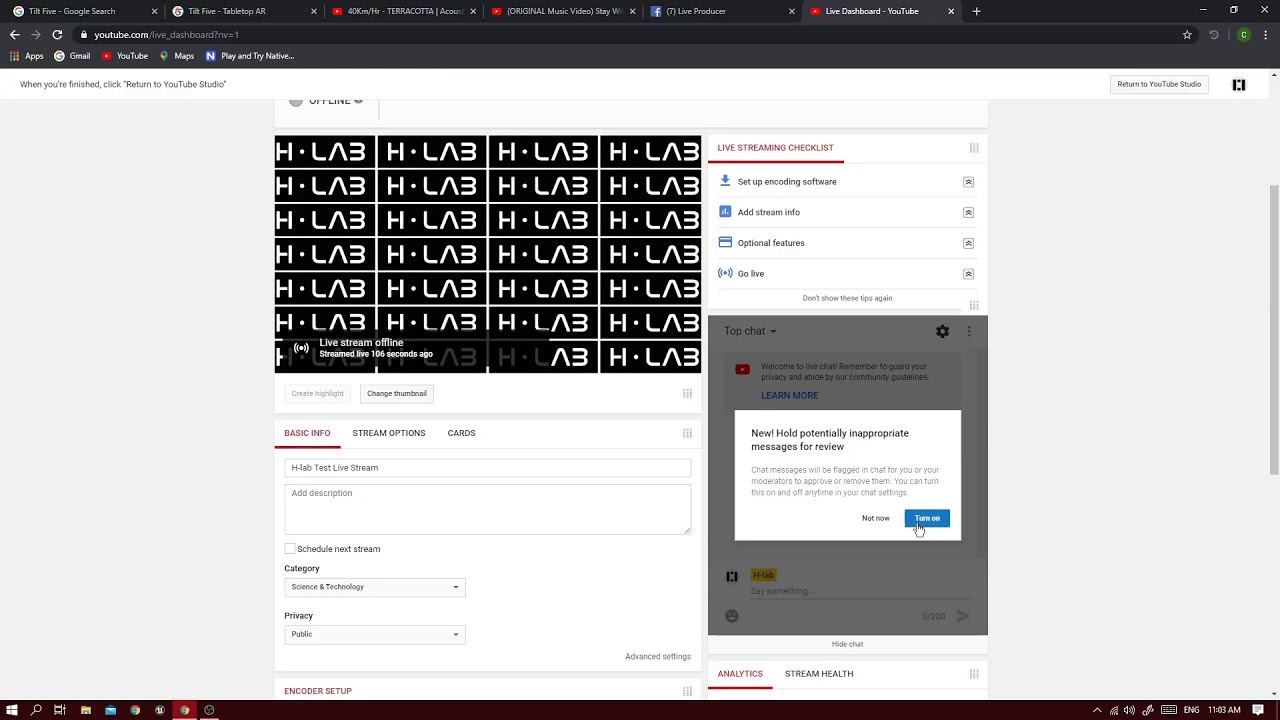Click the card icon beside Optional features

coord(726,242)
